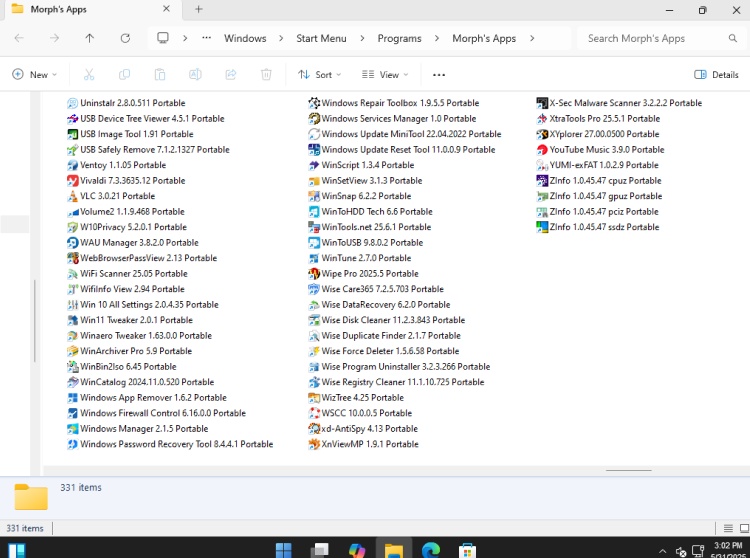Select Uninstalr 2.8.0.511 Portable
Screen dimensions: 750x558
126,103
